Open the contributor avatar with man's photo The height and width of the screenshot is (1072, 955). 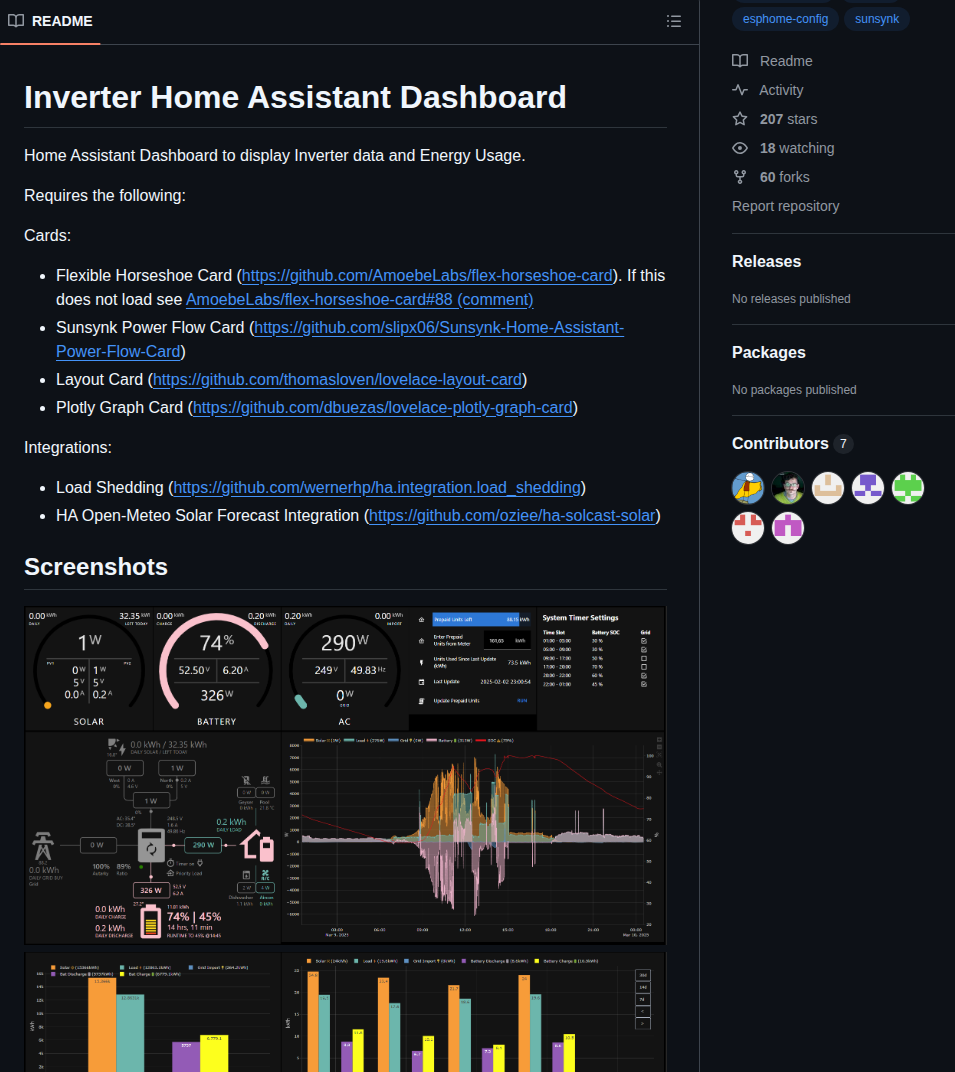(x=788, y=488)
